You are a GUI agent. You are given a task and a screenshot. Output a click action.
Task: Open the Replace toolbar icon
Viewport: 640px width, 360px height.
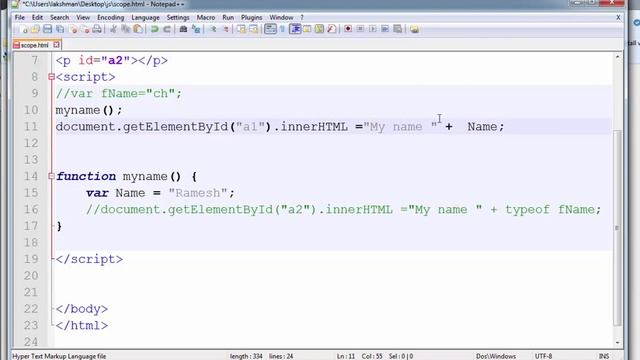(x=196, y=29)
